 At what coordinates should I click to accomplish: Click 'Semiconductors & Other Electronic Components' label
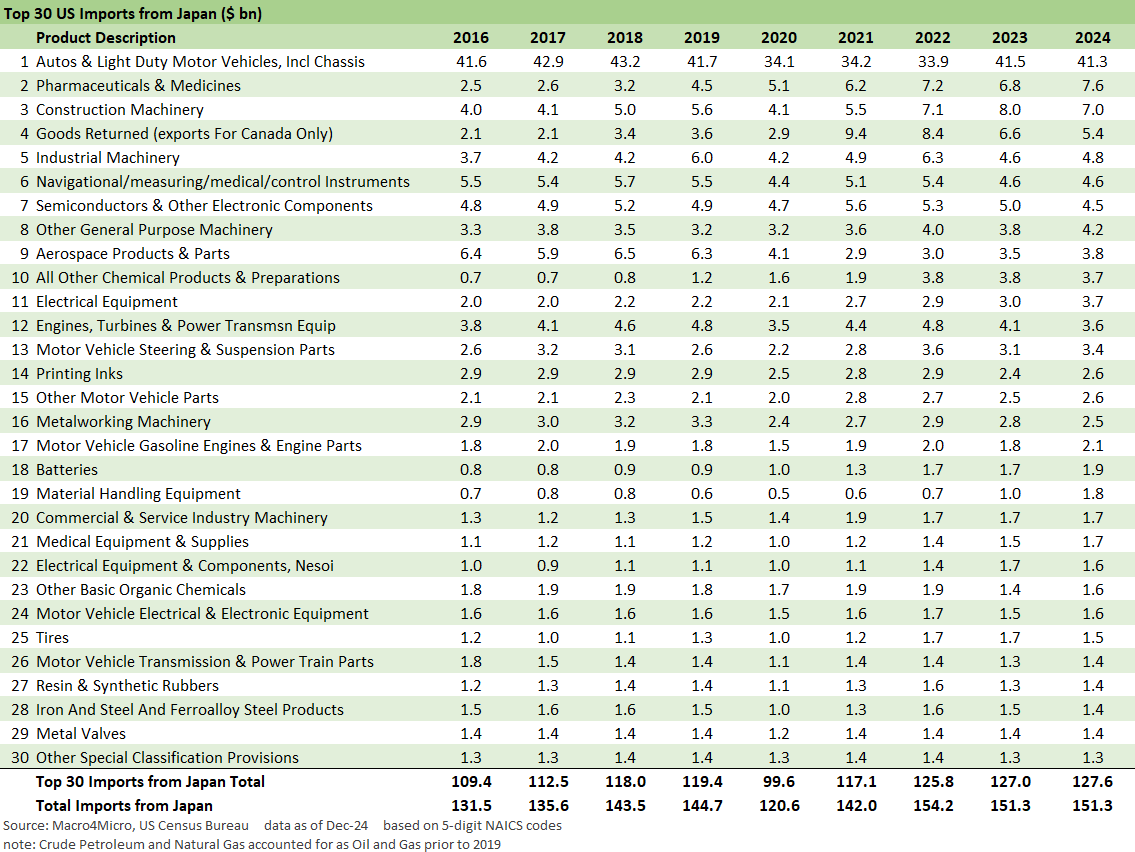pyautogui.click(x=204, y=206)
